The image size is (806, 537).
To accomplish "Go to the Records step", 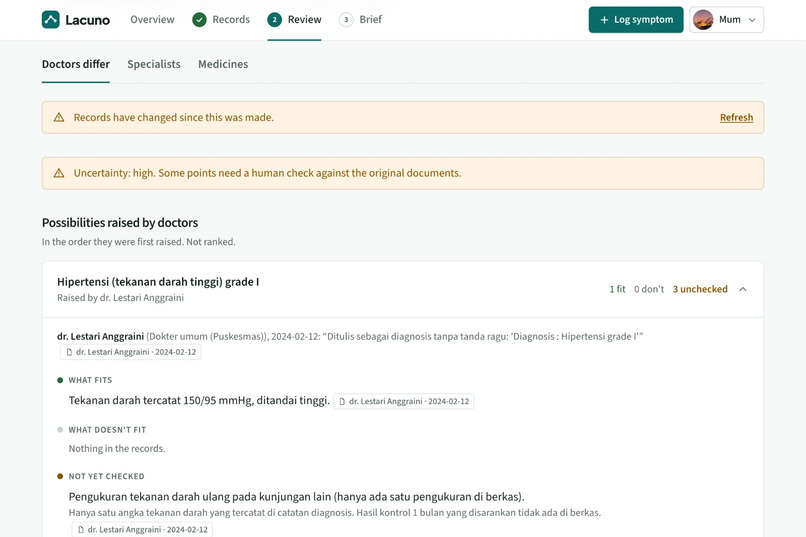I will (221, 20).
